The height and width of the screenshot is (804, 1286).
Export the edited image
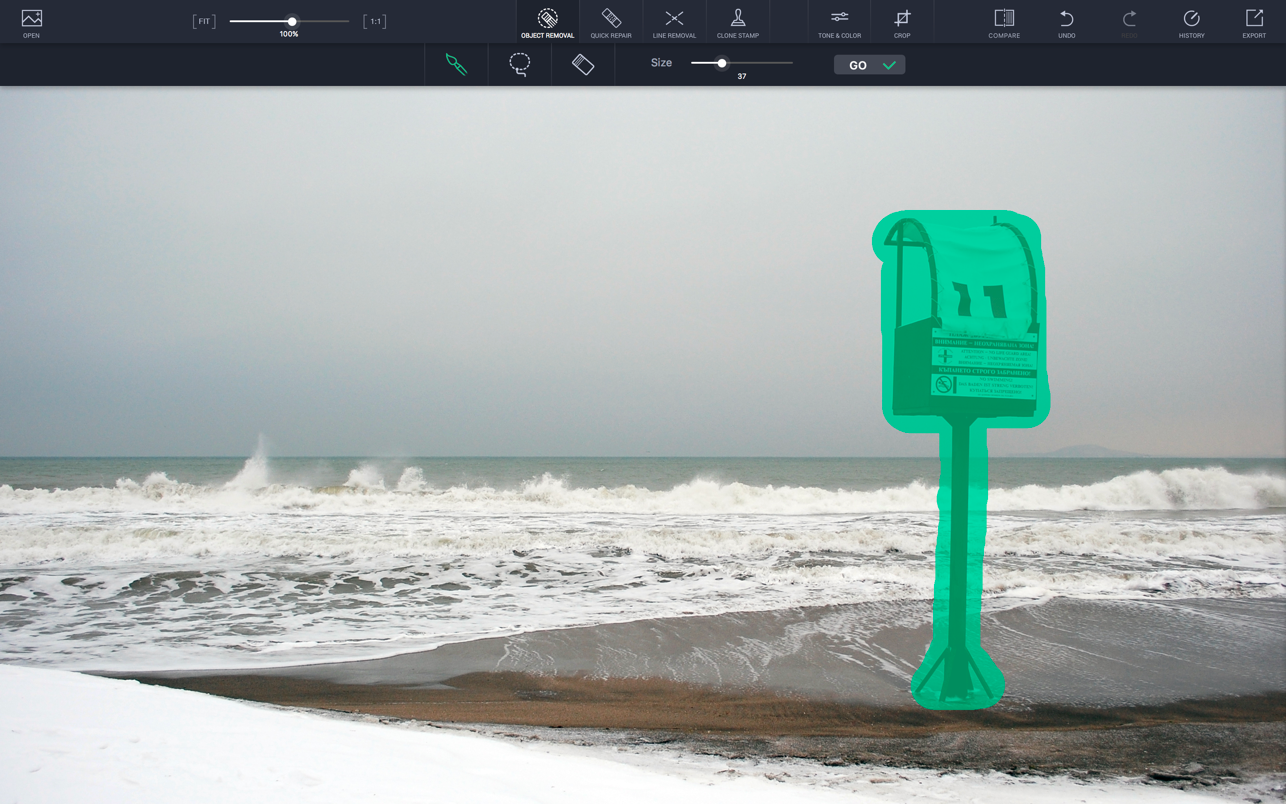coord(1254,22)
